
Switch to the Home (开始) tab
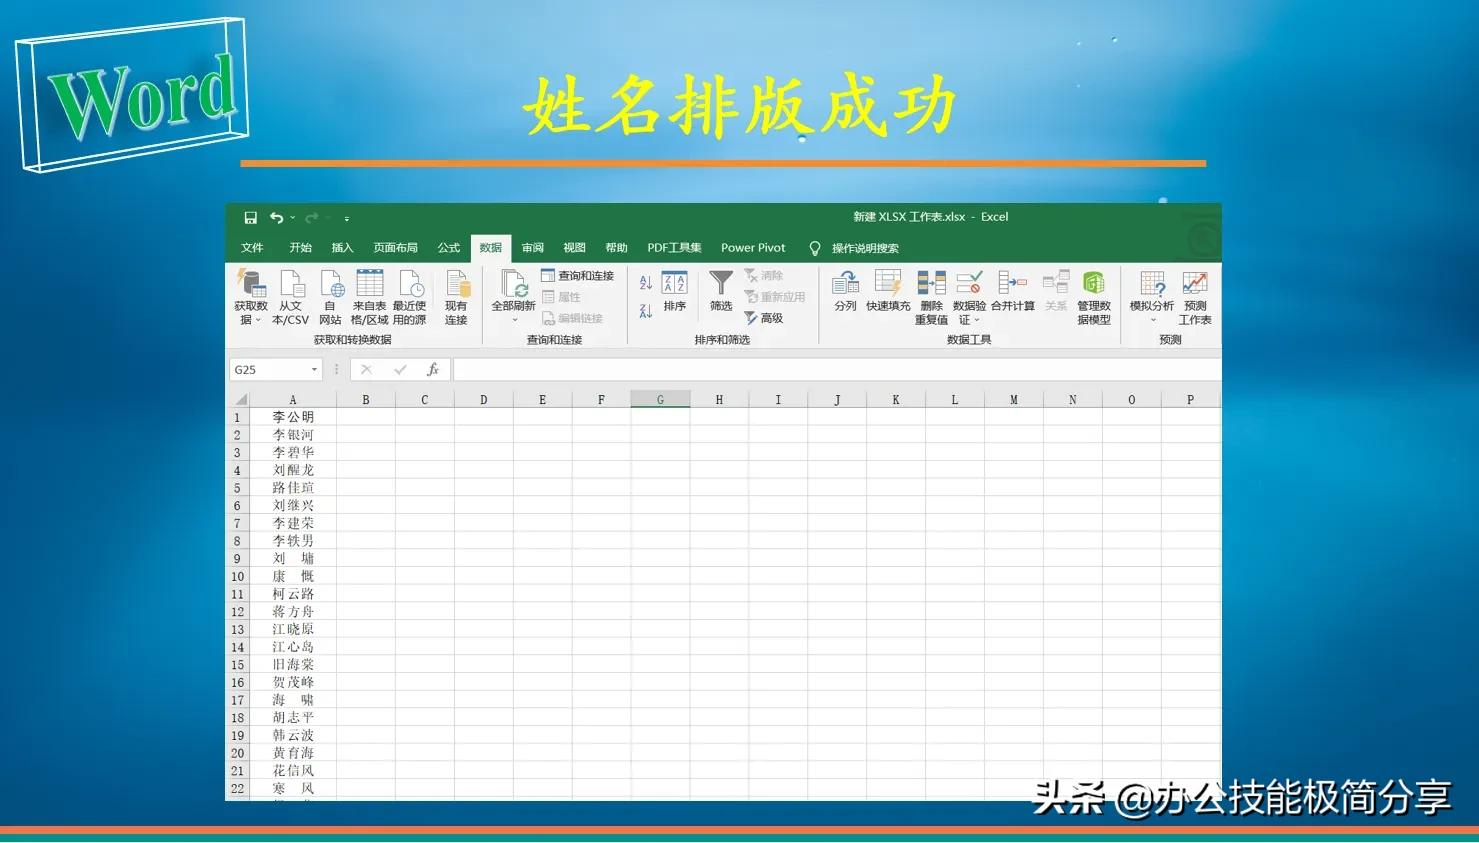coord(299,247)
